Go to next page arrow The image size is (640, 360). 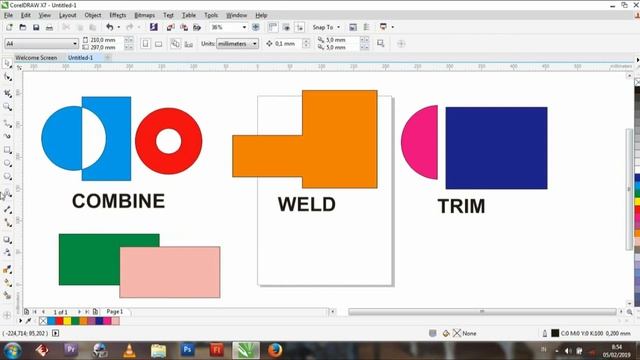pos(79,312)
